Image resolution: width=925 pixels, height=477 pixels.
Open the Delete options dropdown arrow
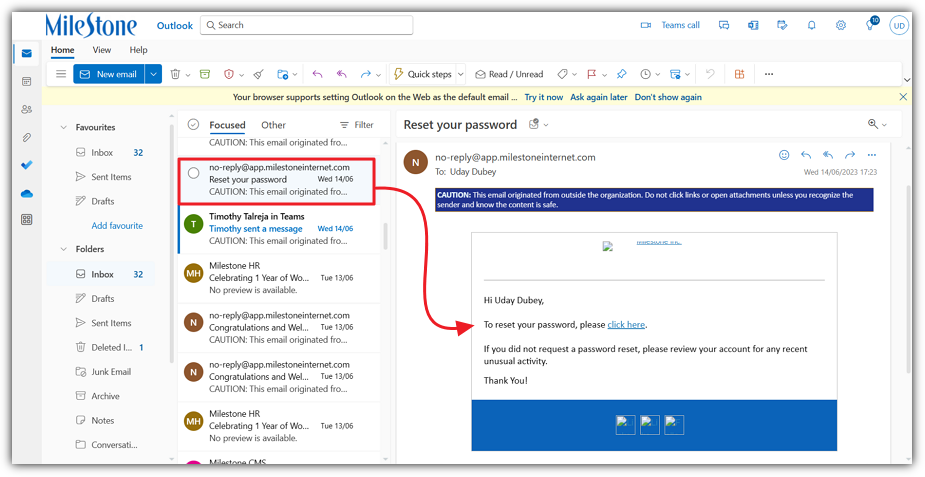[x=188, y=75]
